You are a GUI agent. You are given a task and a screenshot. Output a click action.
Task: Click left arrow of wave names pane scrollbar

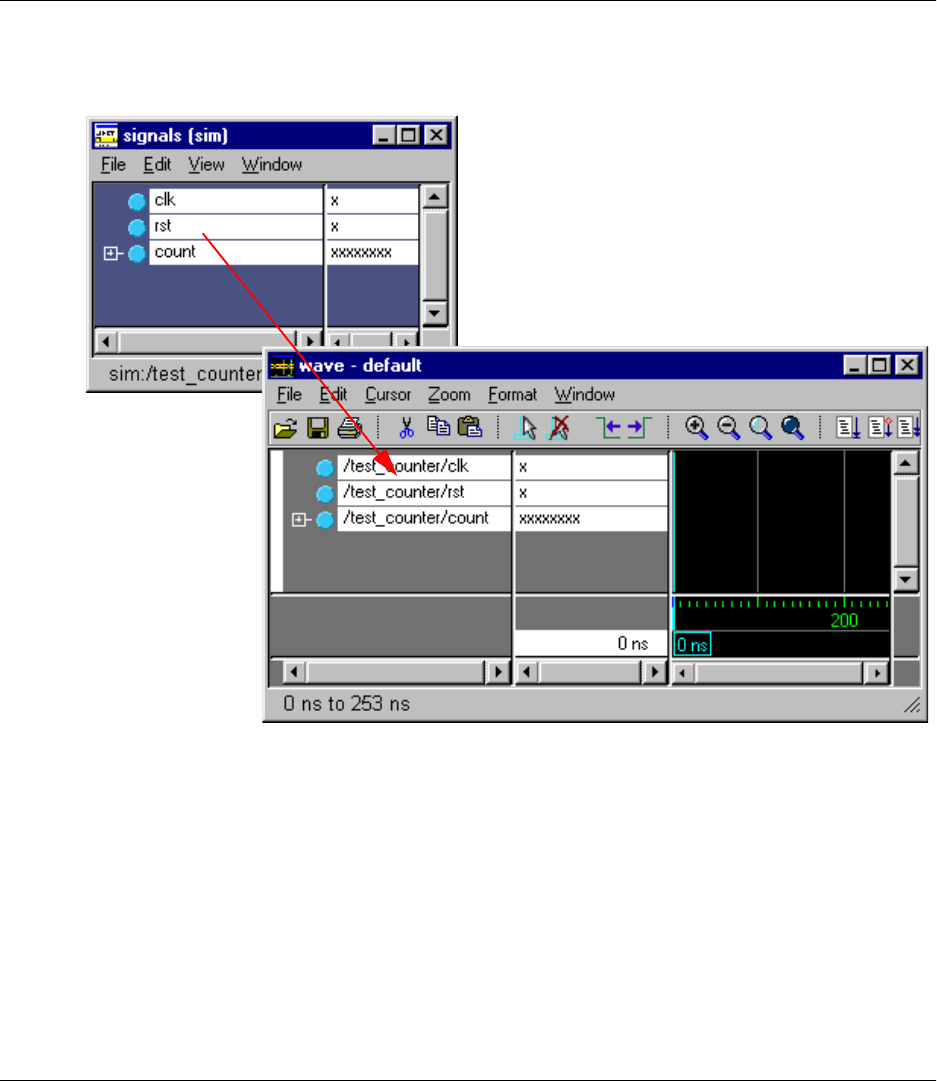(294, 672)
